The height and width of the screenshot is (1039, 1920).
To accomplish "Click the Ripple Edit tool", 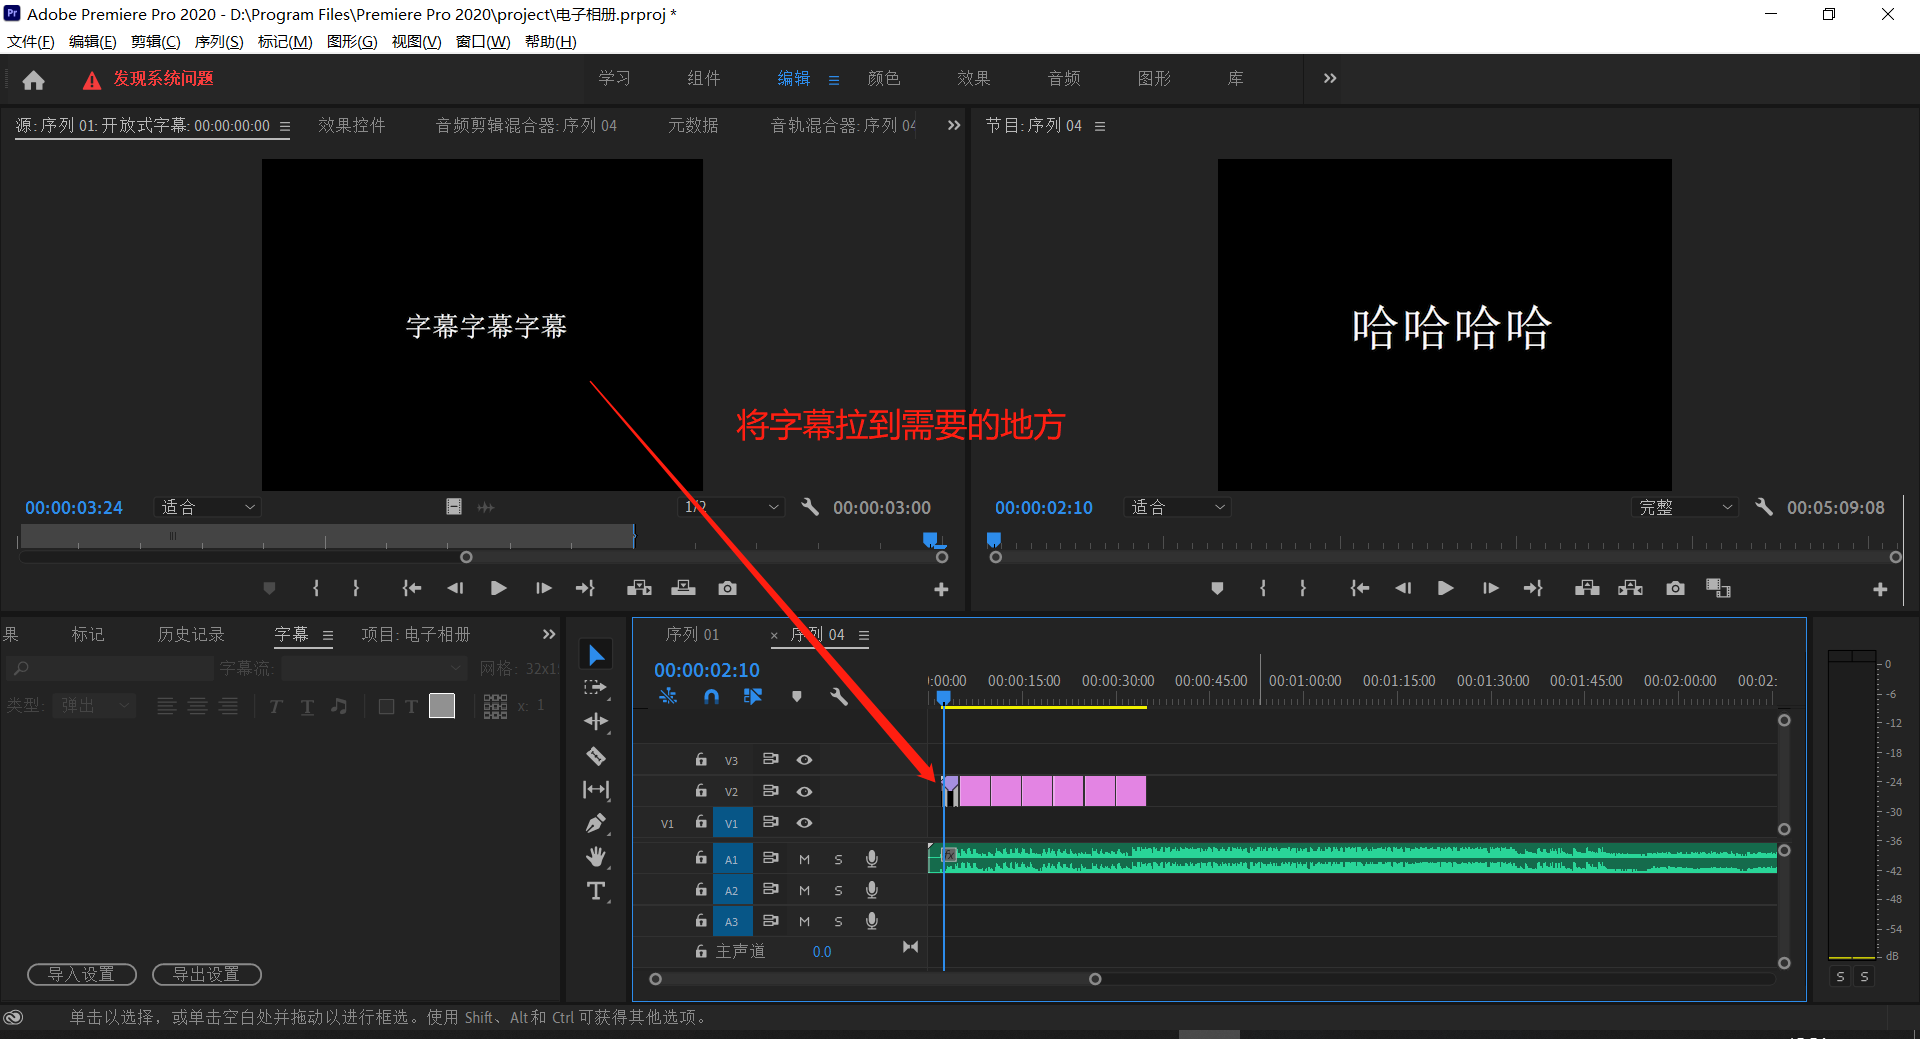I will [x=596, y=722].
